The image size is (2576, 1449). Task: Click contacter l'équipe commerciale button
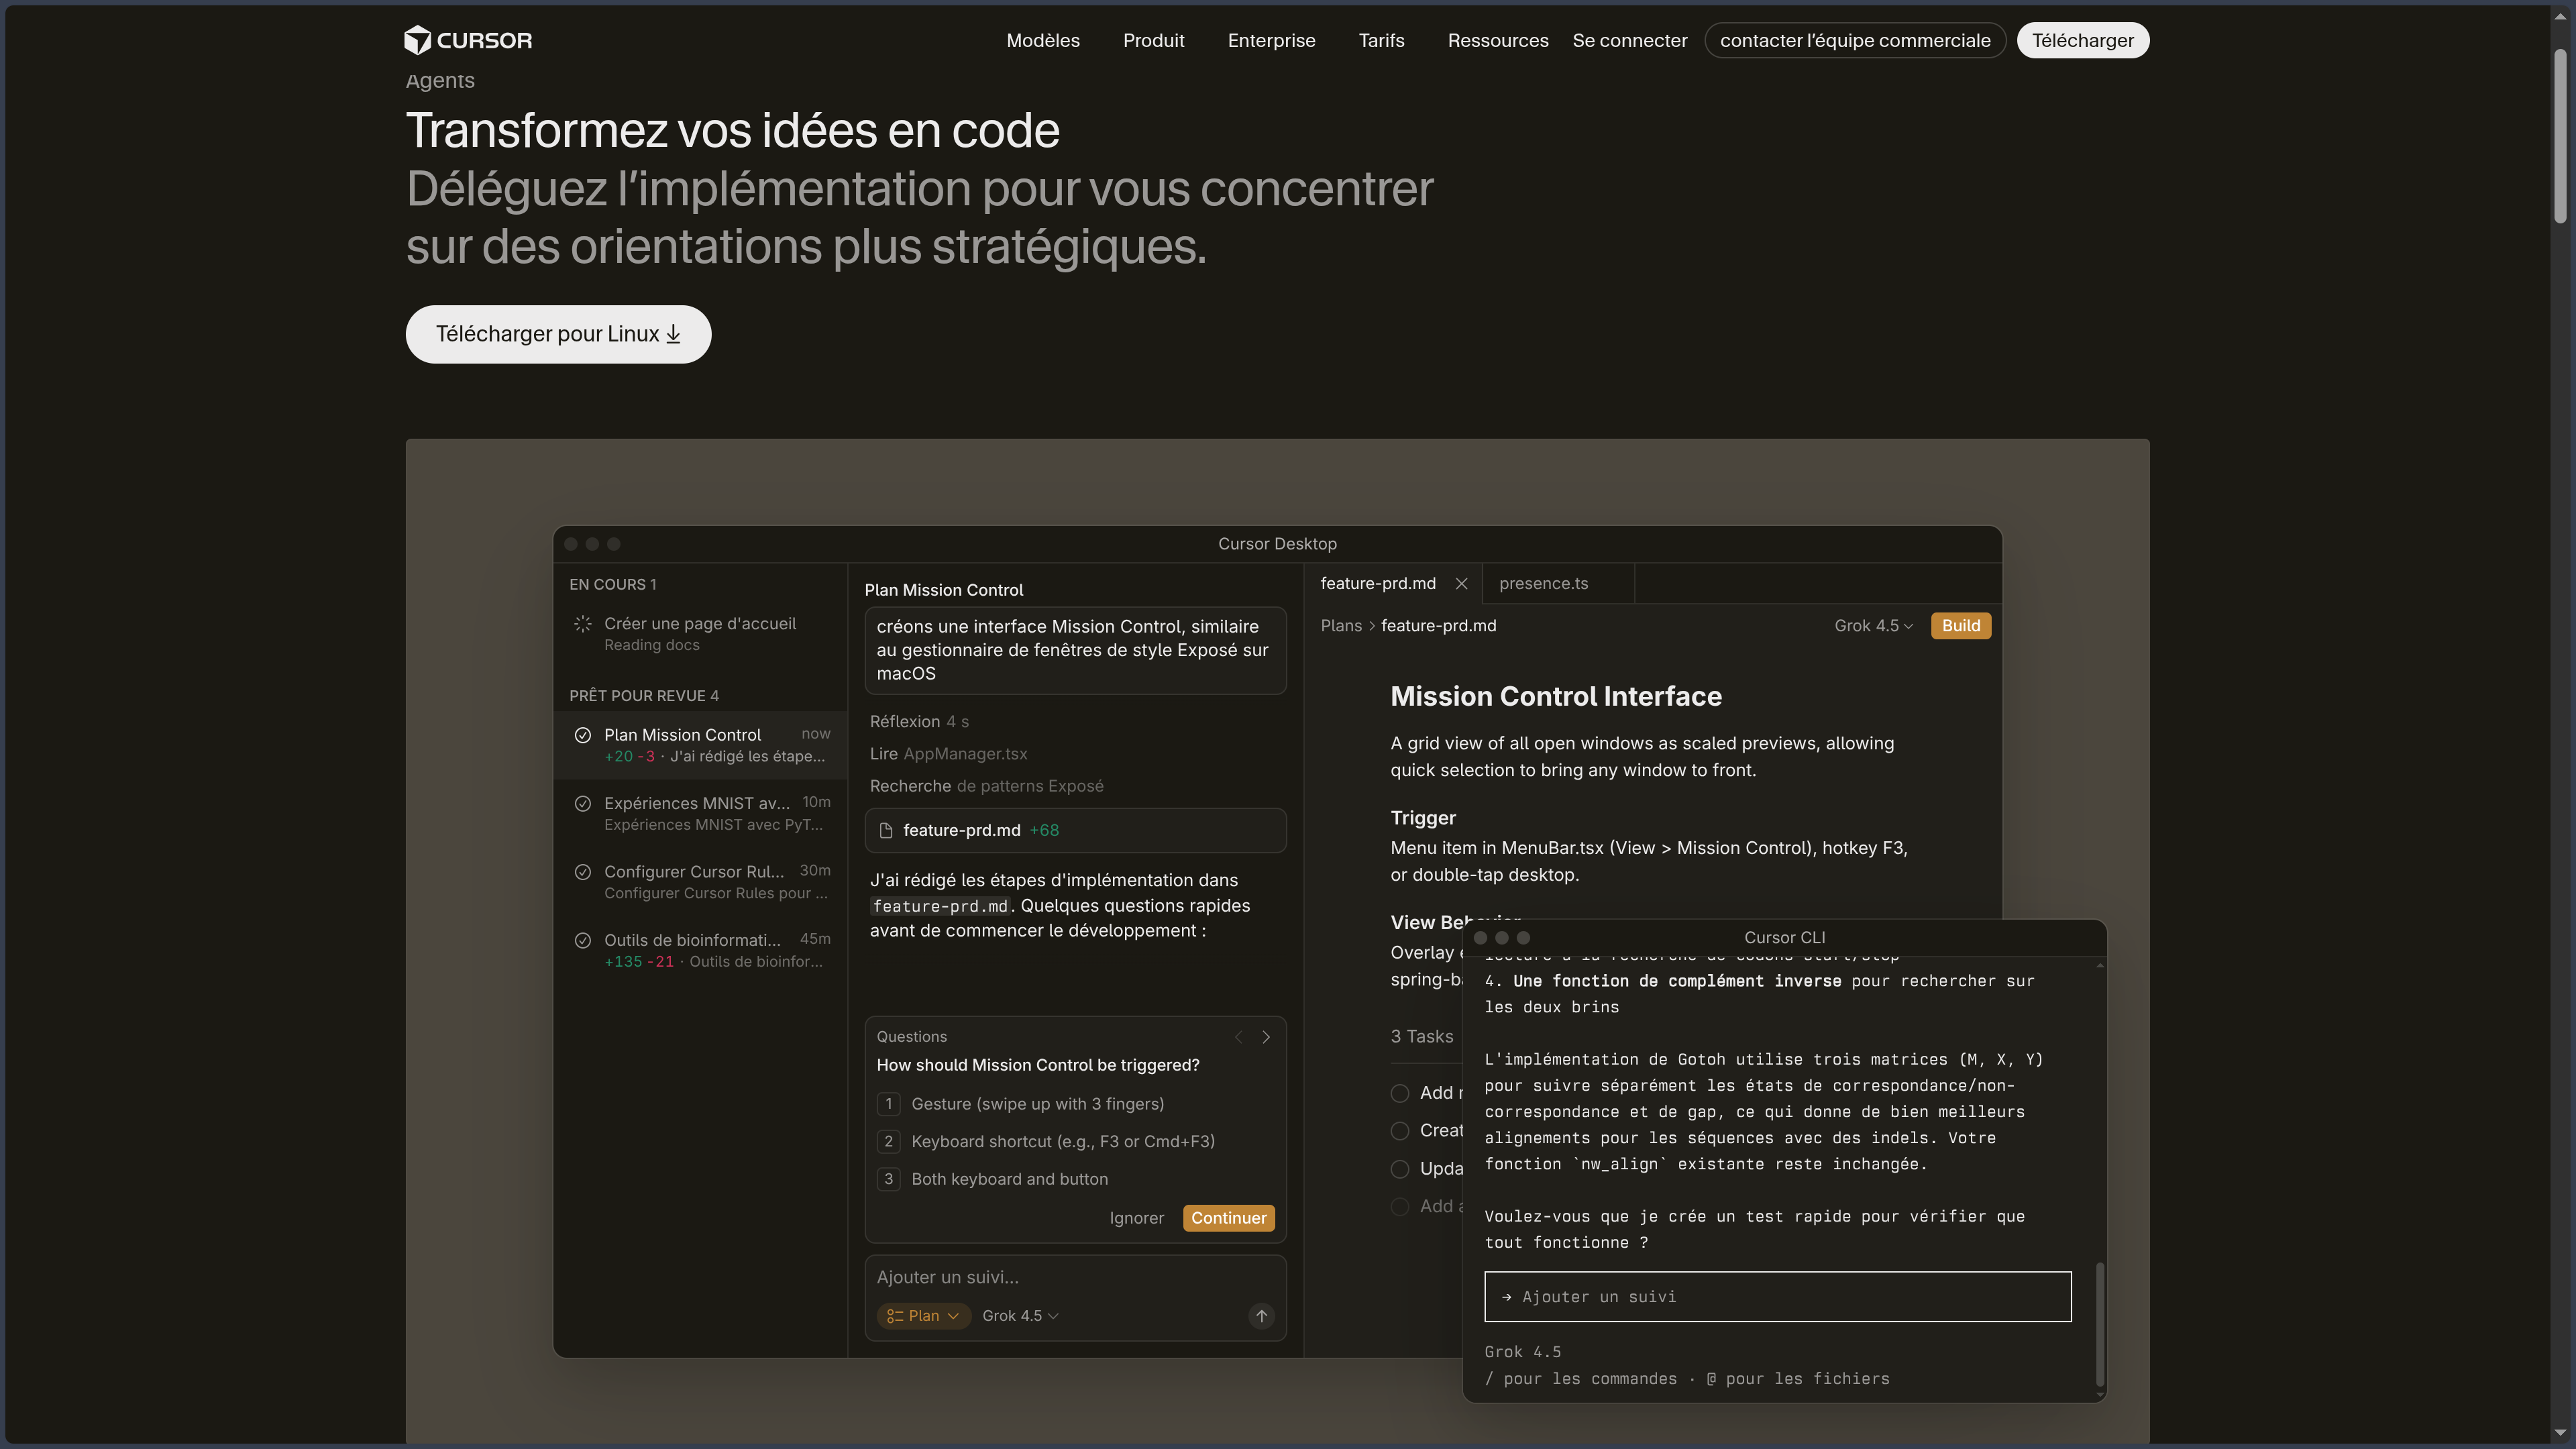(x=1855, y=40)
